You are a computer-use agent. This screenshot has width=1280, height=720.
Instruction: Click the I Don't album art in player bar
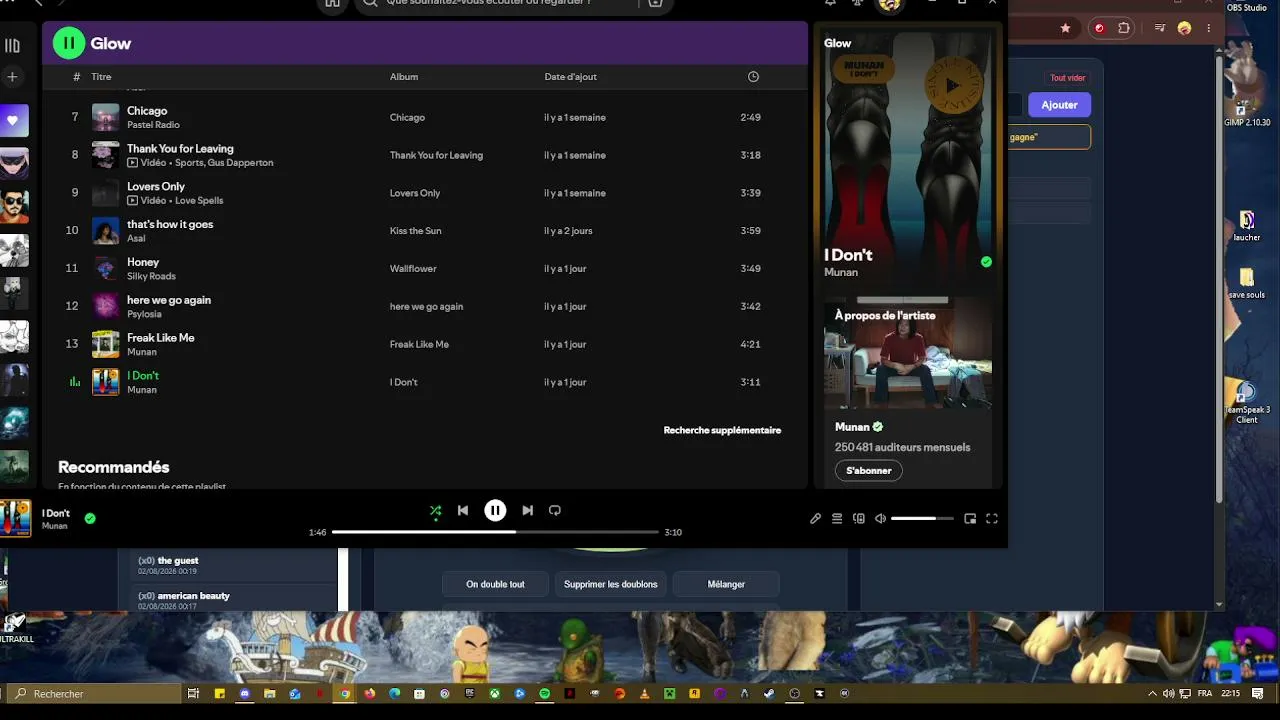tap(16, 518)
